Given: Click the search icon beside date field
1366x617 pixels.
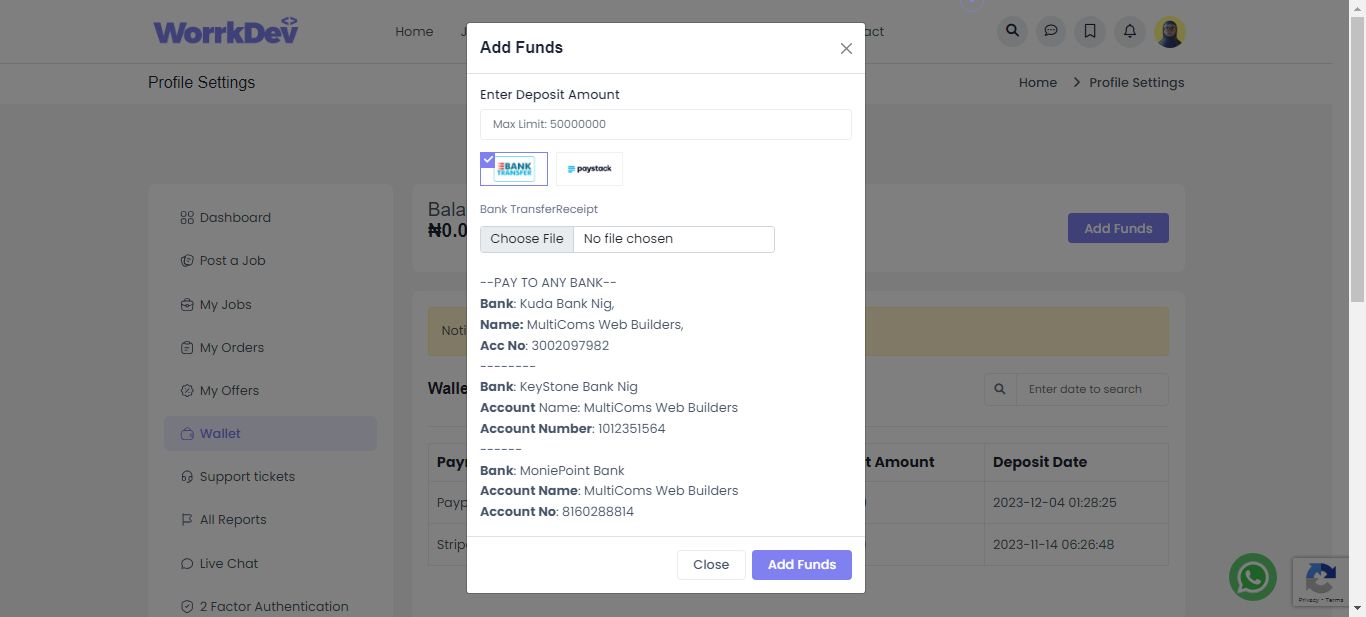Looking at the screenshot, I should pos(1000,389).
